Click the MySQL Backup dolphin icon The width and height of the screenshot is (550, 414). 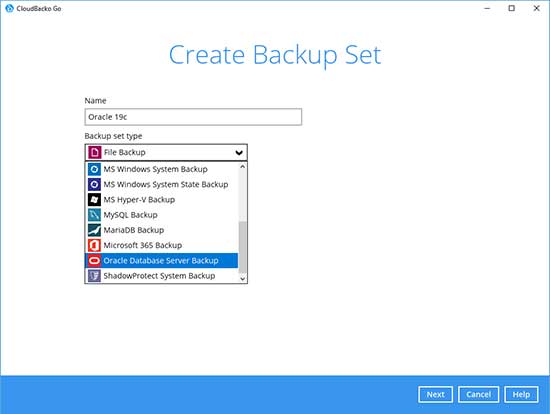coord(94,215)
